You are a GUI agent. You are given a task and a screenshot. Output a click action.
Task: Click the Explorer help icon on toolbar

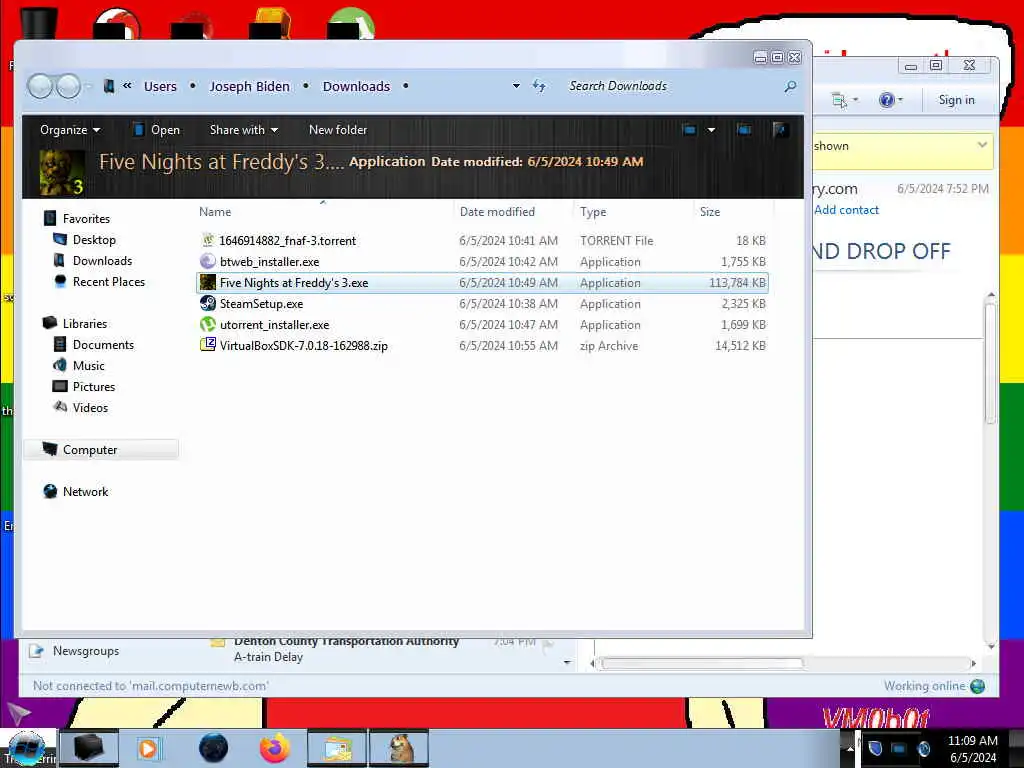(780, 130)
